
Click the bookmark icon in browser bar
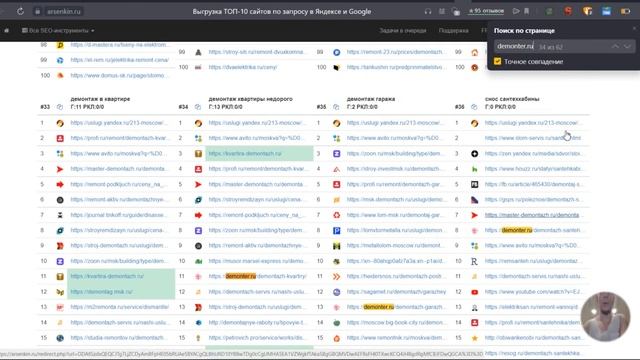[527, 11]
